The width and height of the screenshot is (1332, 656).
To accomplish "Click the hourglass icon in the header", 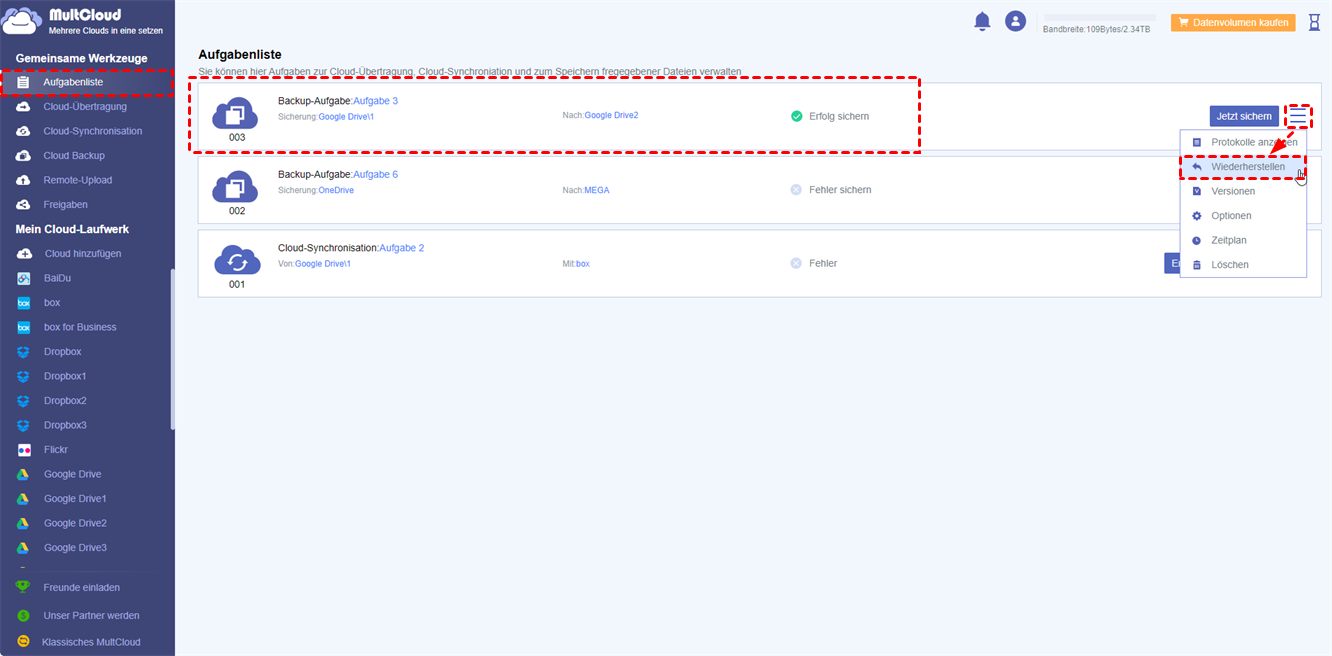I will (x=1314, y=22).
